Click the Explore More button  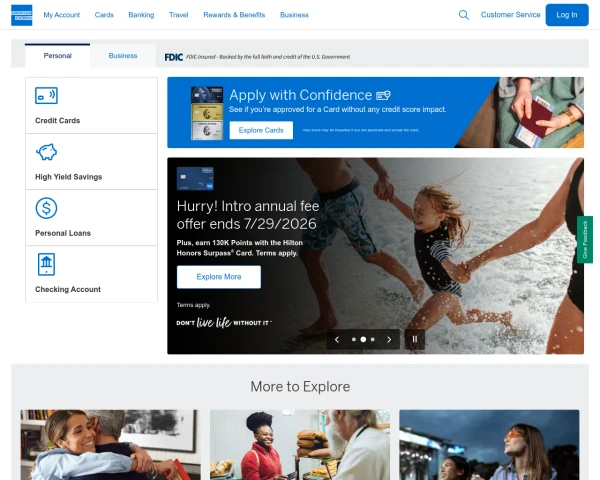pos(219,277)
